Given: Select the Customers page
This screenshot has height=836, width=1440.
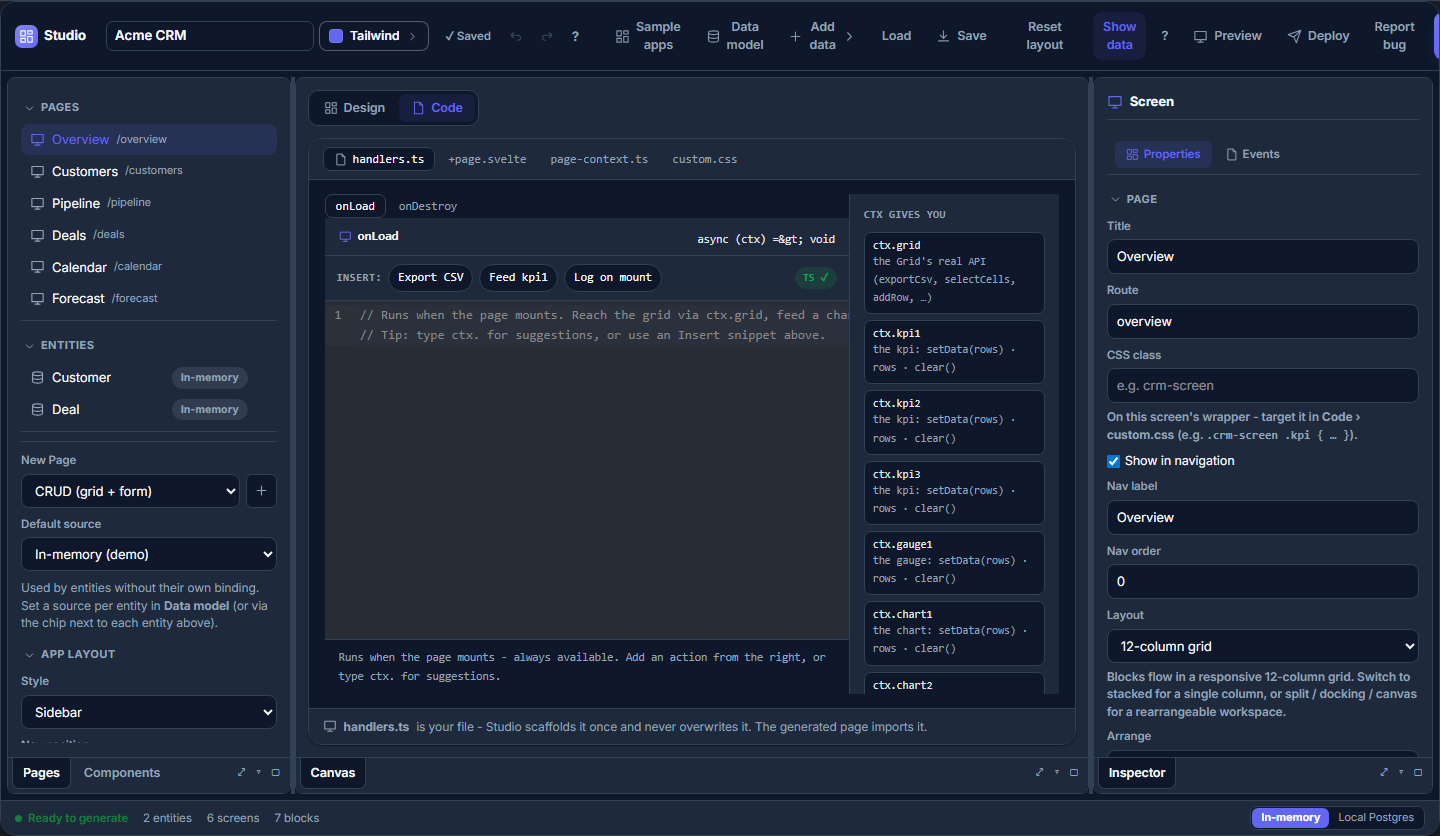Looking at the screenshot, I should [x=149, y=171].
